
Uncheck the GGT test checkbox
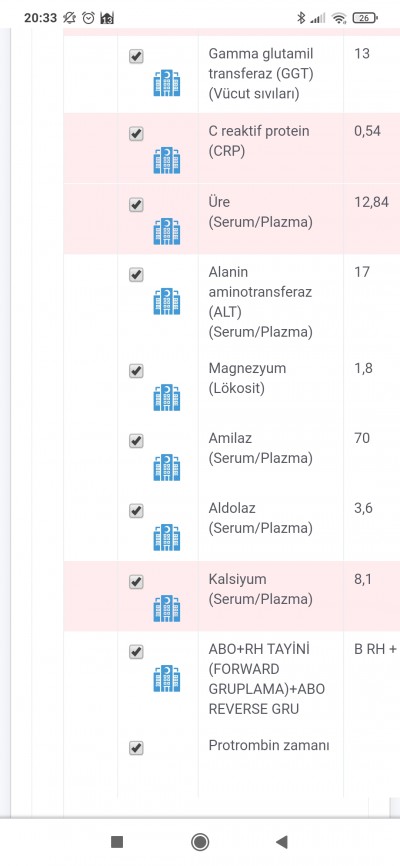(x=136, y=56)
